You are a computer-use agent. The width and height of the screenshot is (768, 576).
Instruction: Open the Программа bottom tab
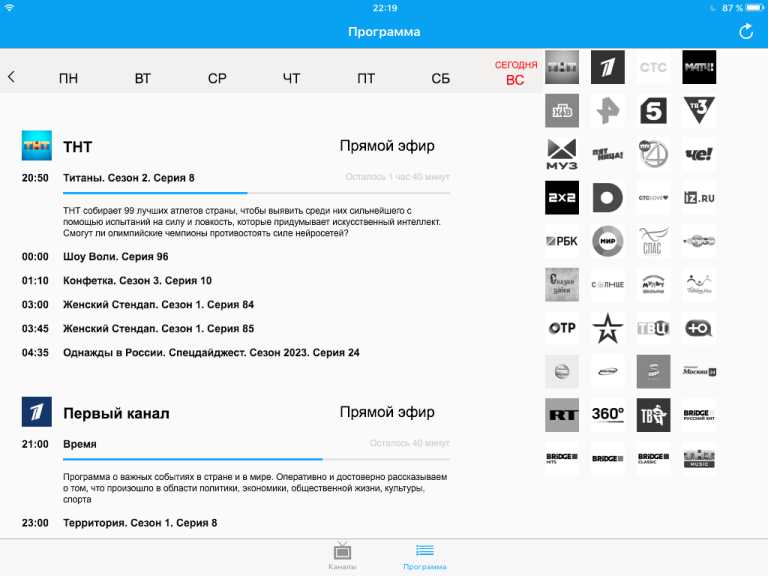(x=425, y=556)
